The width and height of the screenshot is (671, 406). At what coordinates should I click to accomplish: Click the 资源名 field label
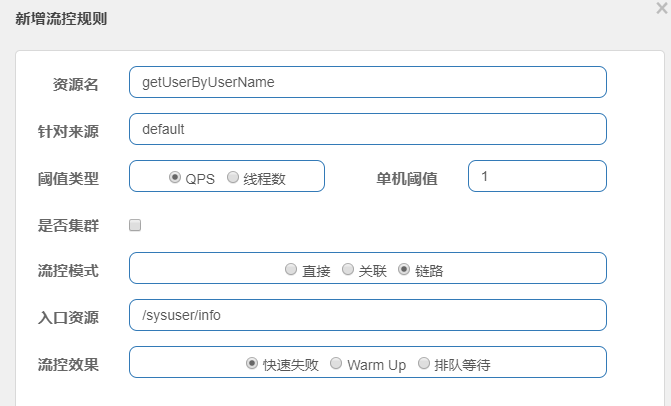coord(75,84)
